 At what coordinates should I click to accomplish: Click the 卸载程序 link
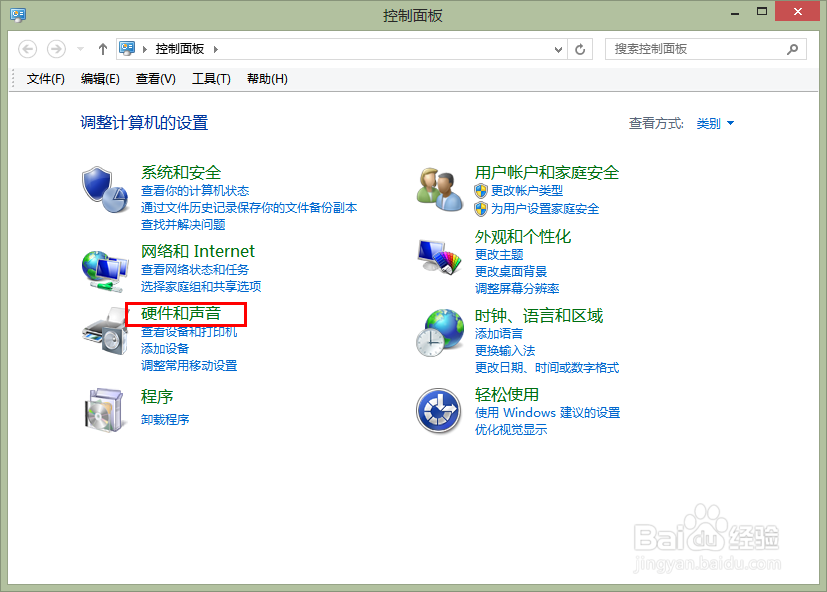pos(165,419)
